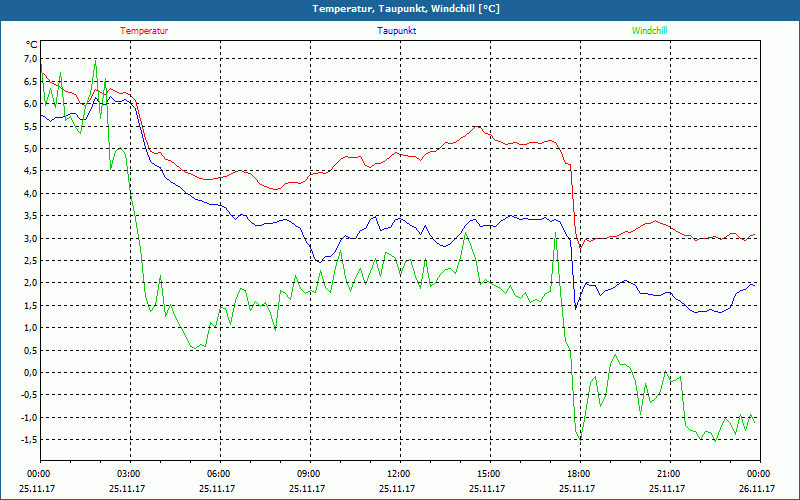The width and height of the screenshot is (800, 500).
Task: Click the 4,0 y-axis value
Action: [31, 194]
